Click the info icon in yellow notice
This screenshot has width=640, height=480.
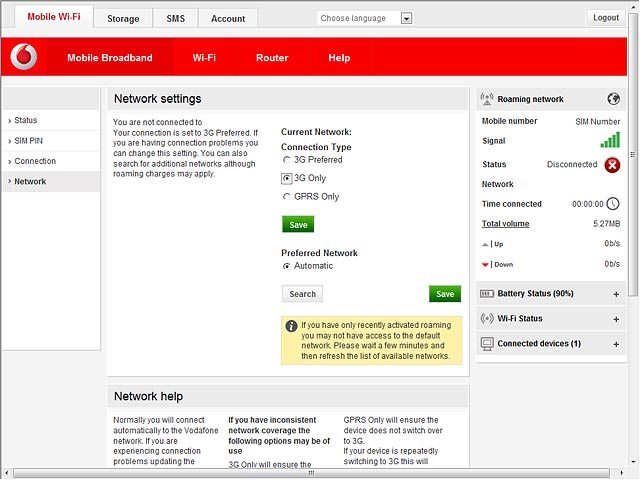tap(291, 326)
